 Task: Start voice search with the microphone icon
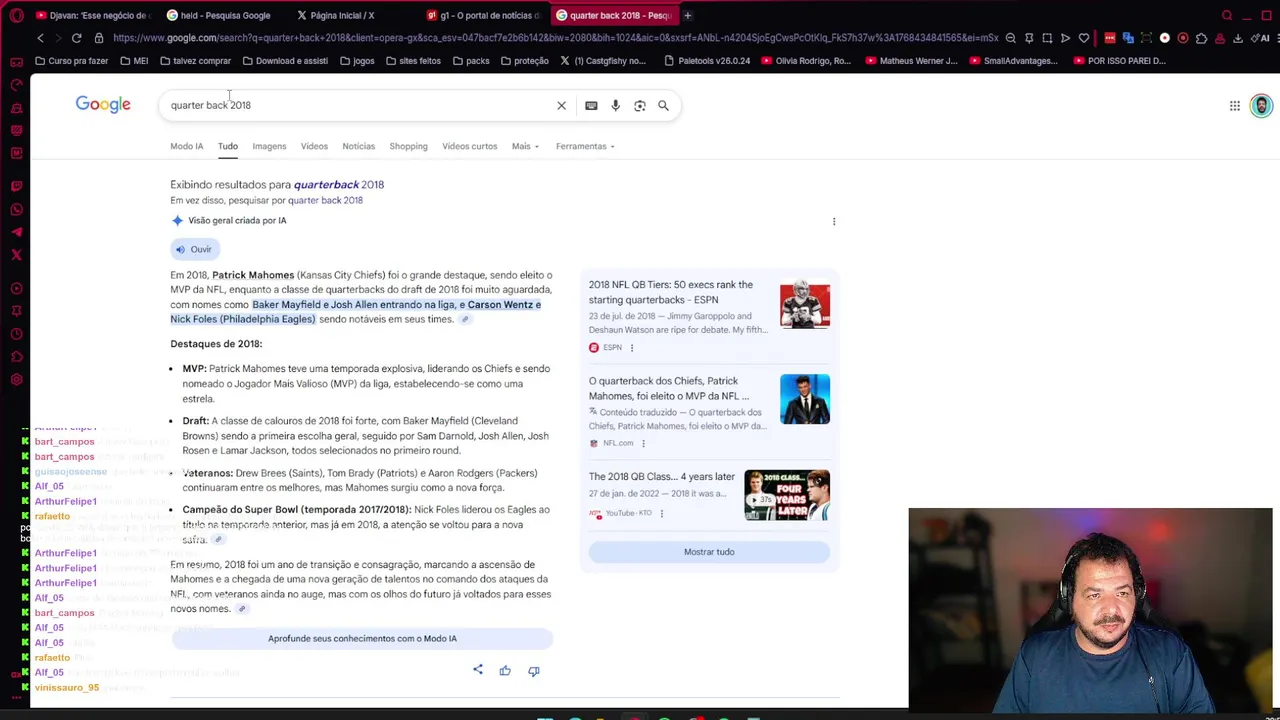point(615,105)
